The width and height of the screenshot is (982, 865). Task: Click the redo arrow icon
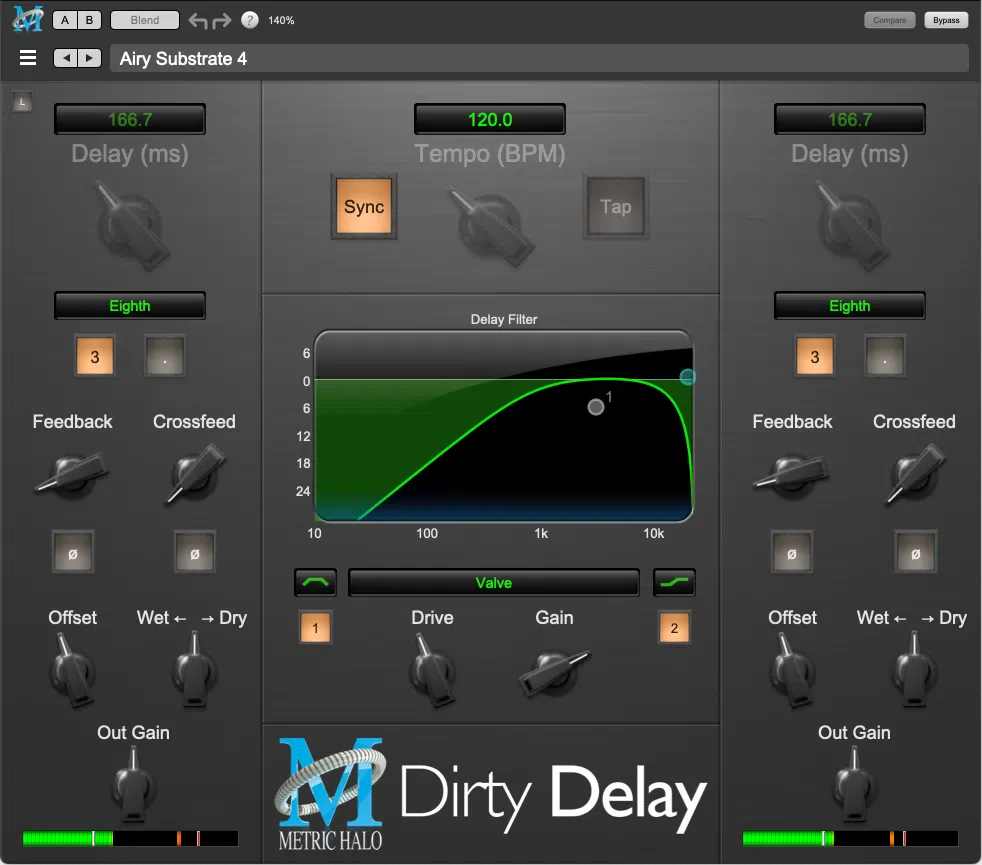222,21
